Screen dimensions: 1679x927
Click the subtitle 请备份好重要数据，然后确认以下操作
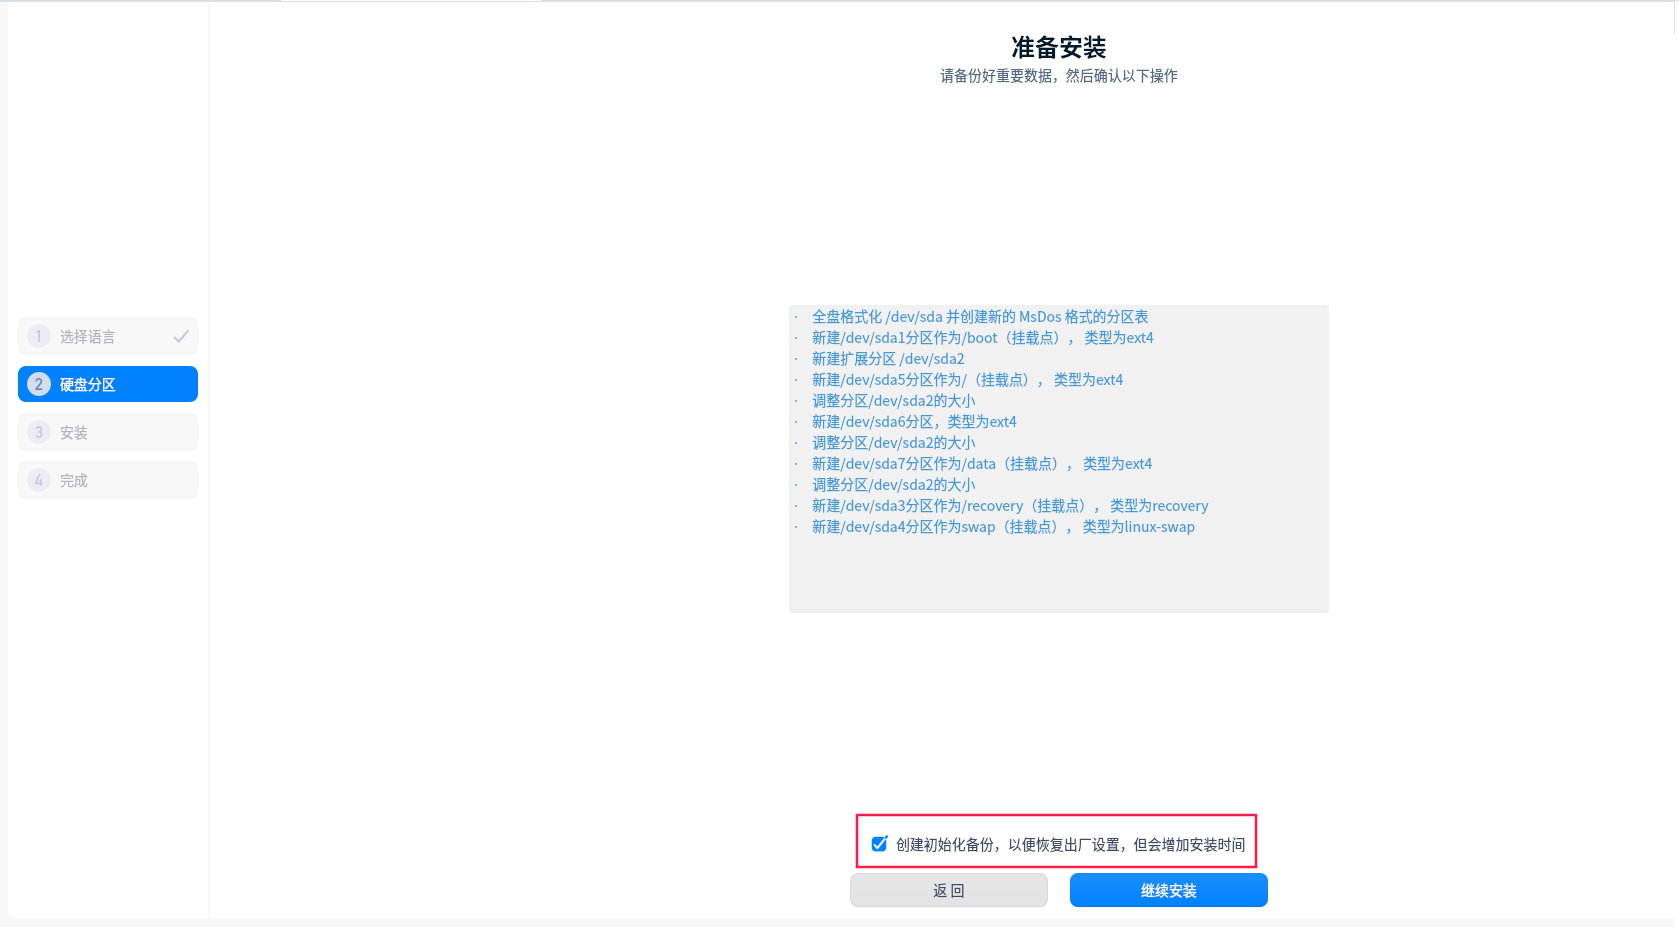[x=1058, y=76]
